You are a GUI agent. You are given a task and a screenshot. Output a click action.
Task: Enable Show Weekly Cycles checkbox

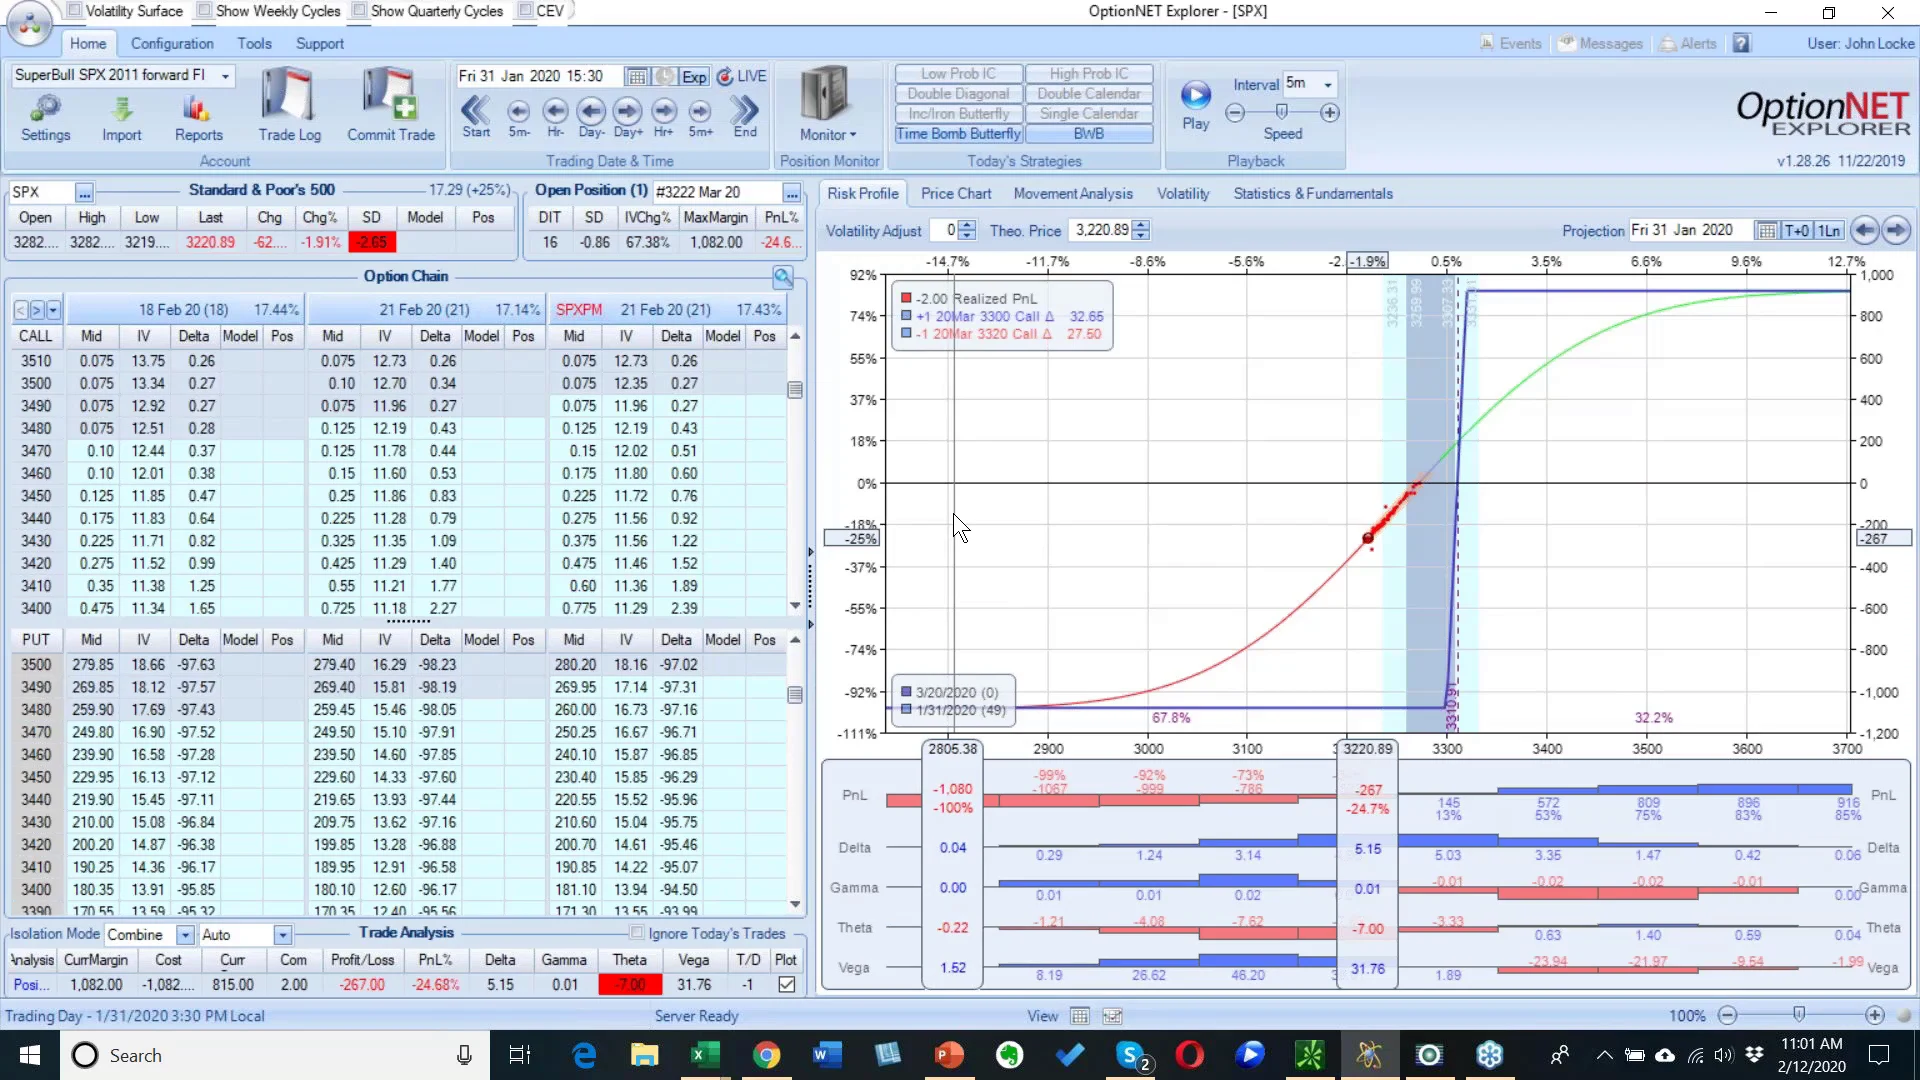coord(205,11)
